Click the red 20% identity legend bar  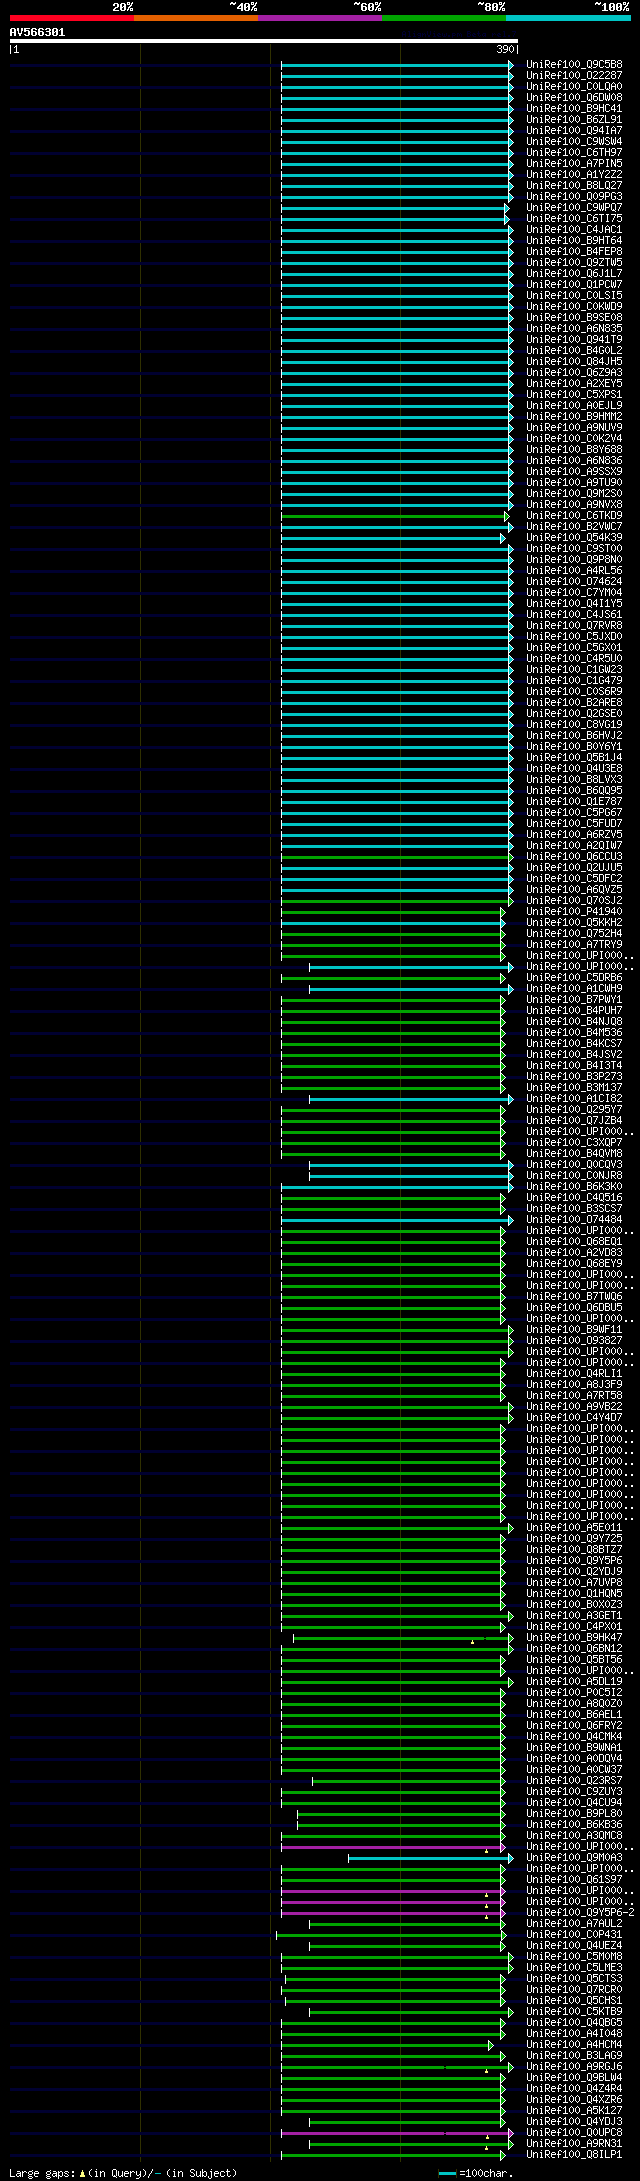[x=71, y=18]
